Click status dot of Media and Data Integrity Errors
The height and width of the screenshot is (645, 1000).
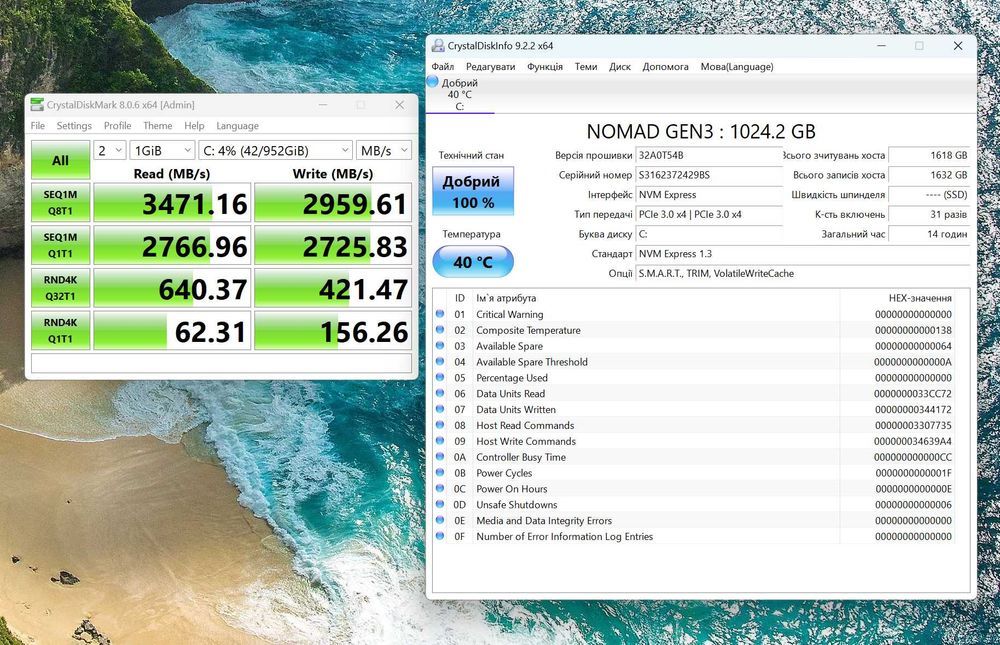(439, 520)
